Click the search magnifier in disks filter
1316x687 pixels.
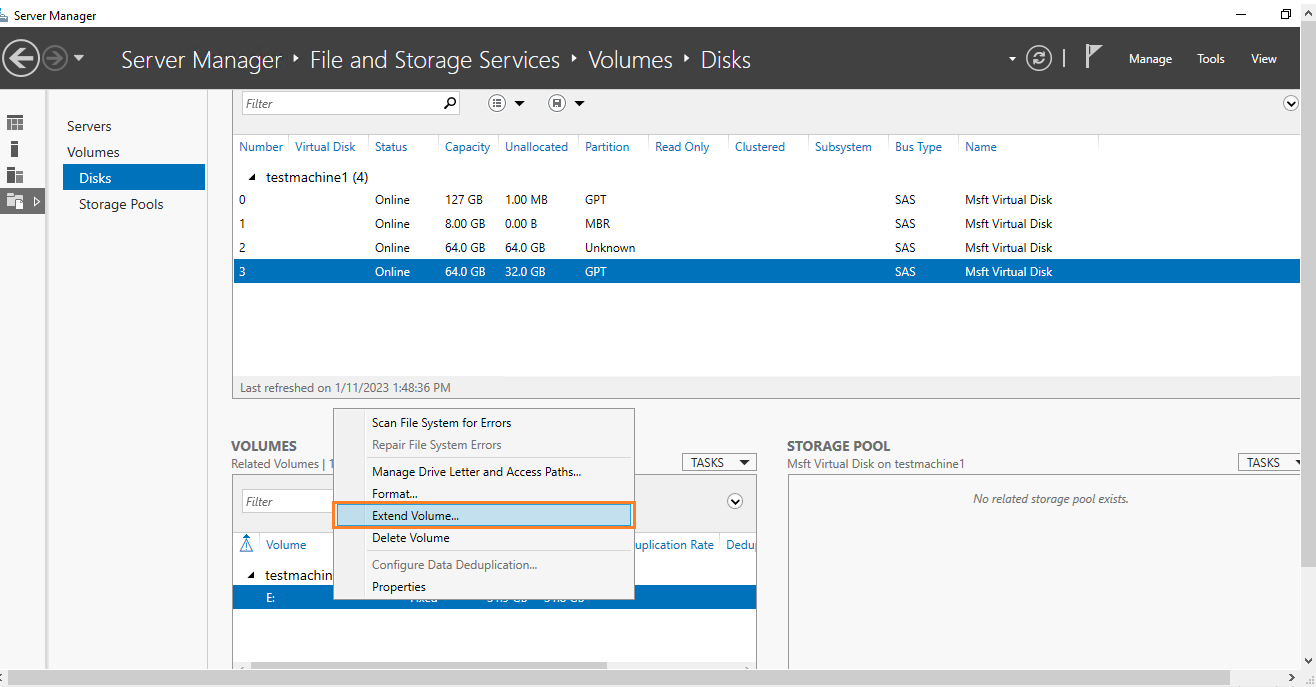click(450, 103)
